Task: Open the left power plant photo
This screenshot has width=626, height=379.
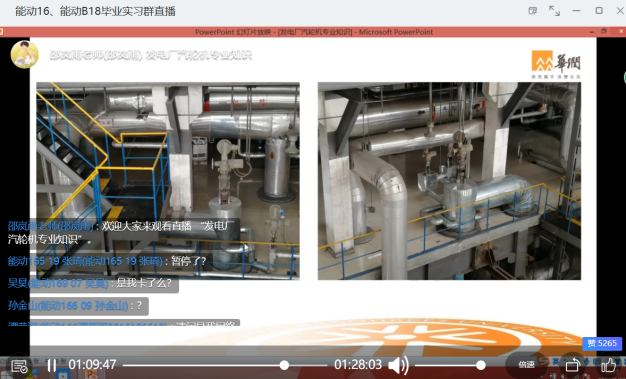Action: click(x=168, y=181)
